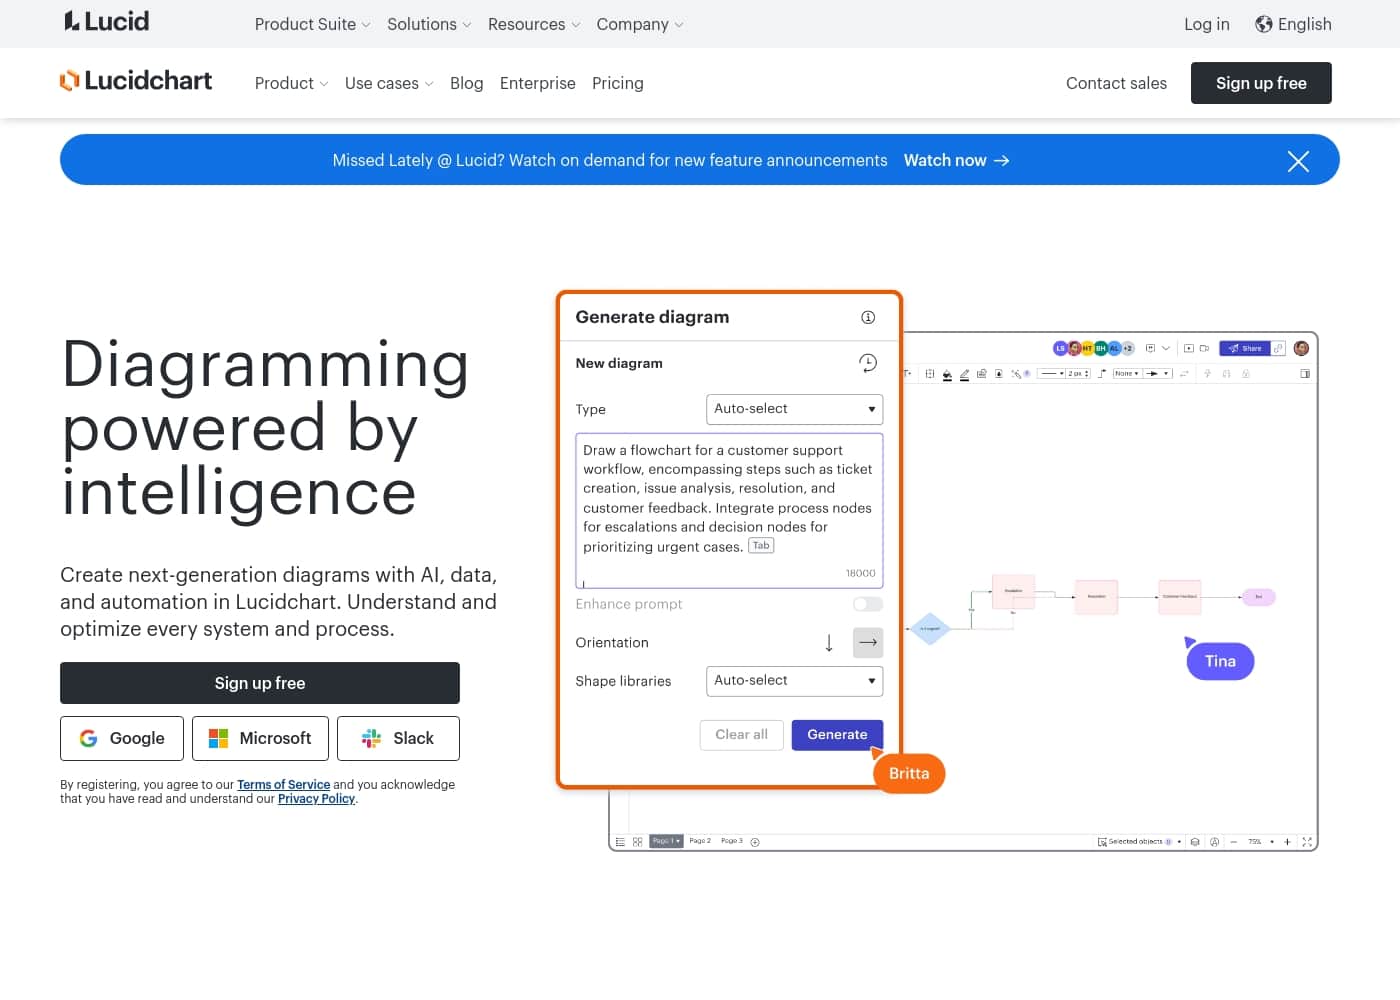This screenshot has height=1000, width=1400.
Task: Click the zoom out minus icon in preview
Action: point(1234,842)
